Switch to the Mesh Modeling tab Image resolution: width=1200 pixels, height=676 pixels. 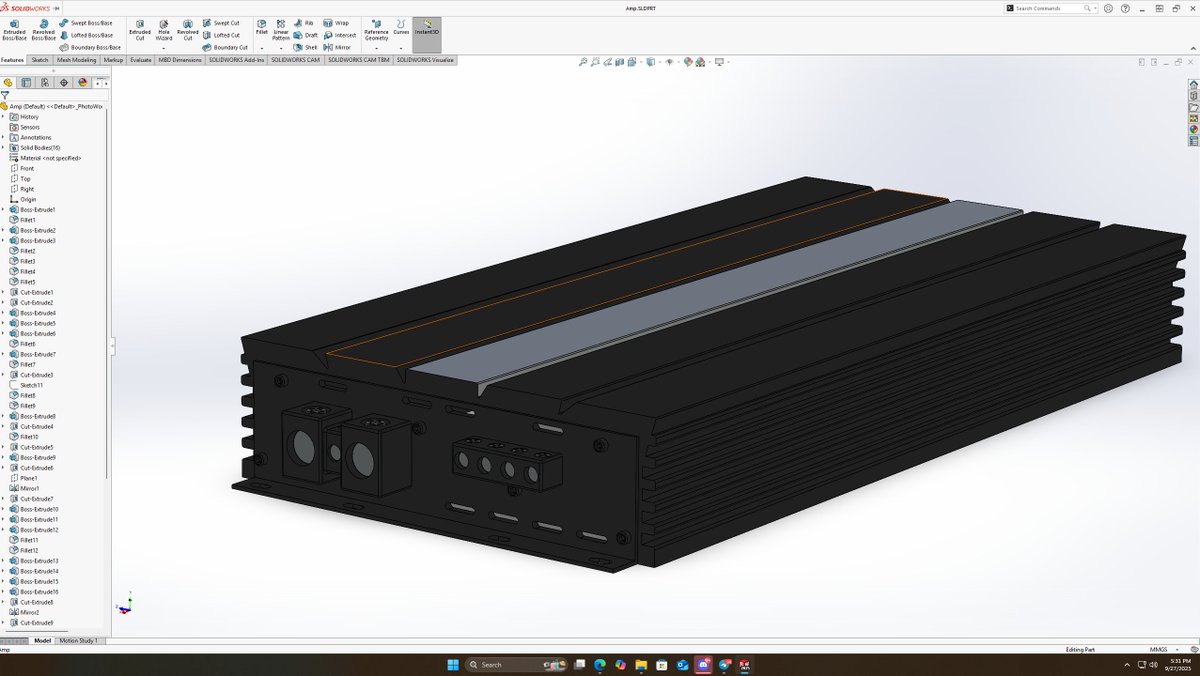pos(77,60)
